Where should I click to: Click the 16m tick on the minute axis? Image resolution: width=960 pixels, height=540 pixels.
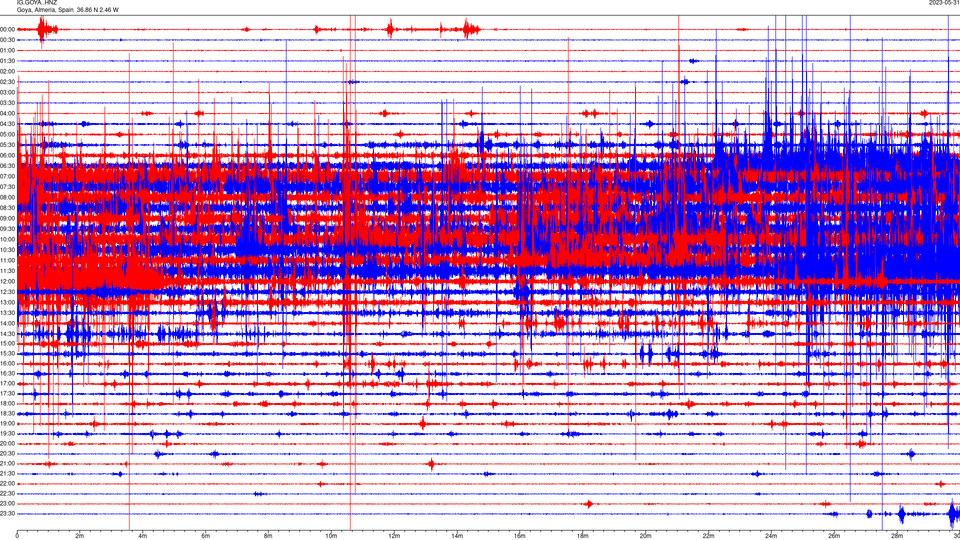[520, 536]
